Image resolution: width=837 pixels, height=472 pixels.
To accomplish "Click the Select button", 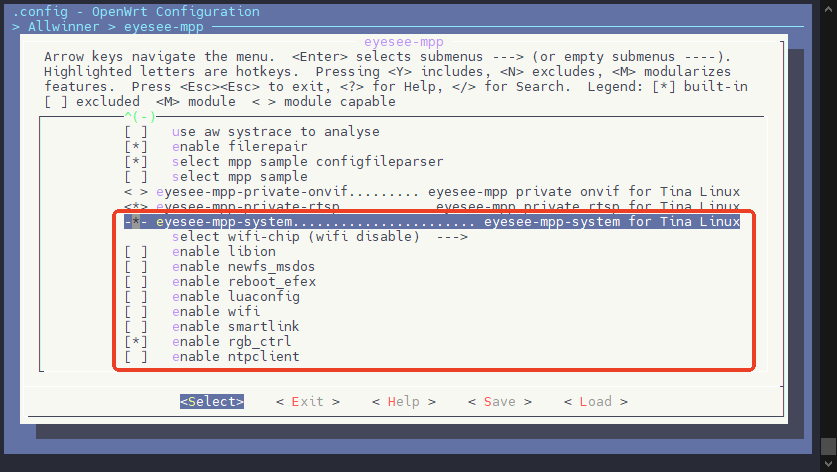I will click(212, 402).
